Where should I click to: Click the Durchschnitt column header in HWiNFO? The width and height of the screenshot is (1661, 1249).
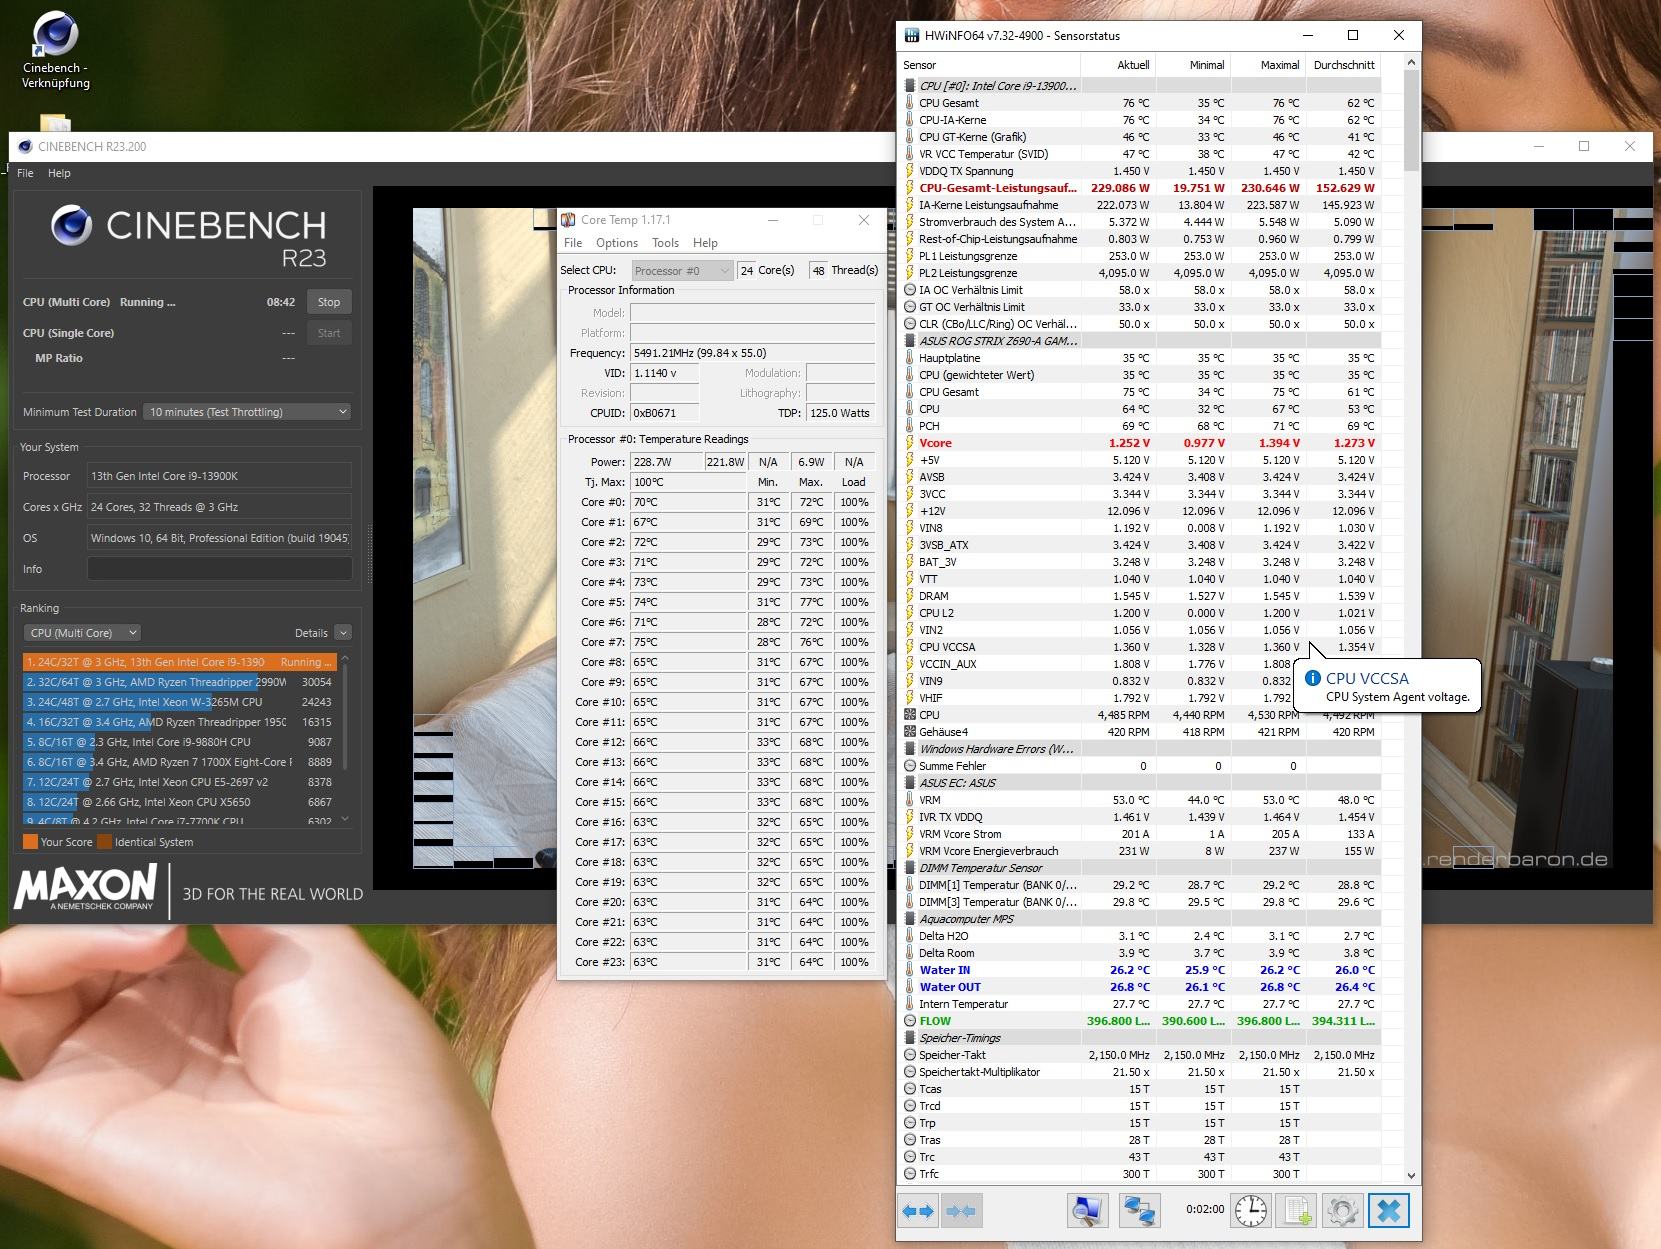click(1344, 65)
